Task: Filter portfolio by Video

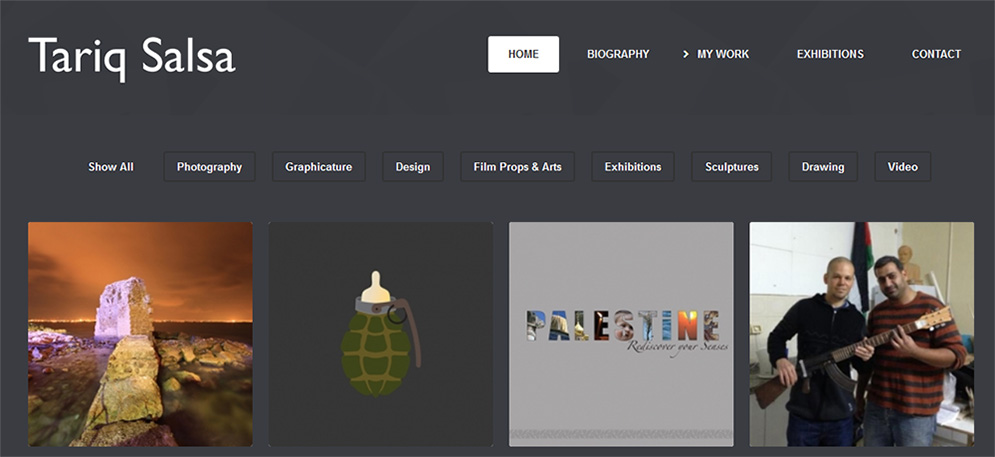Action: (x=902, y=167)
